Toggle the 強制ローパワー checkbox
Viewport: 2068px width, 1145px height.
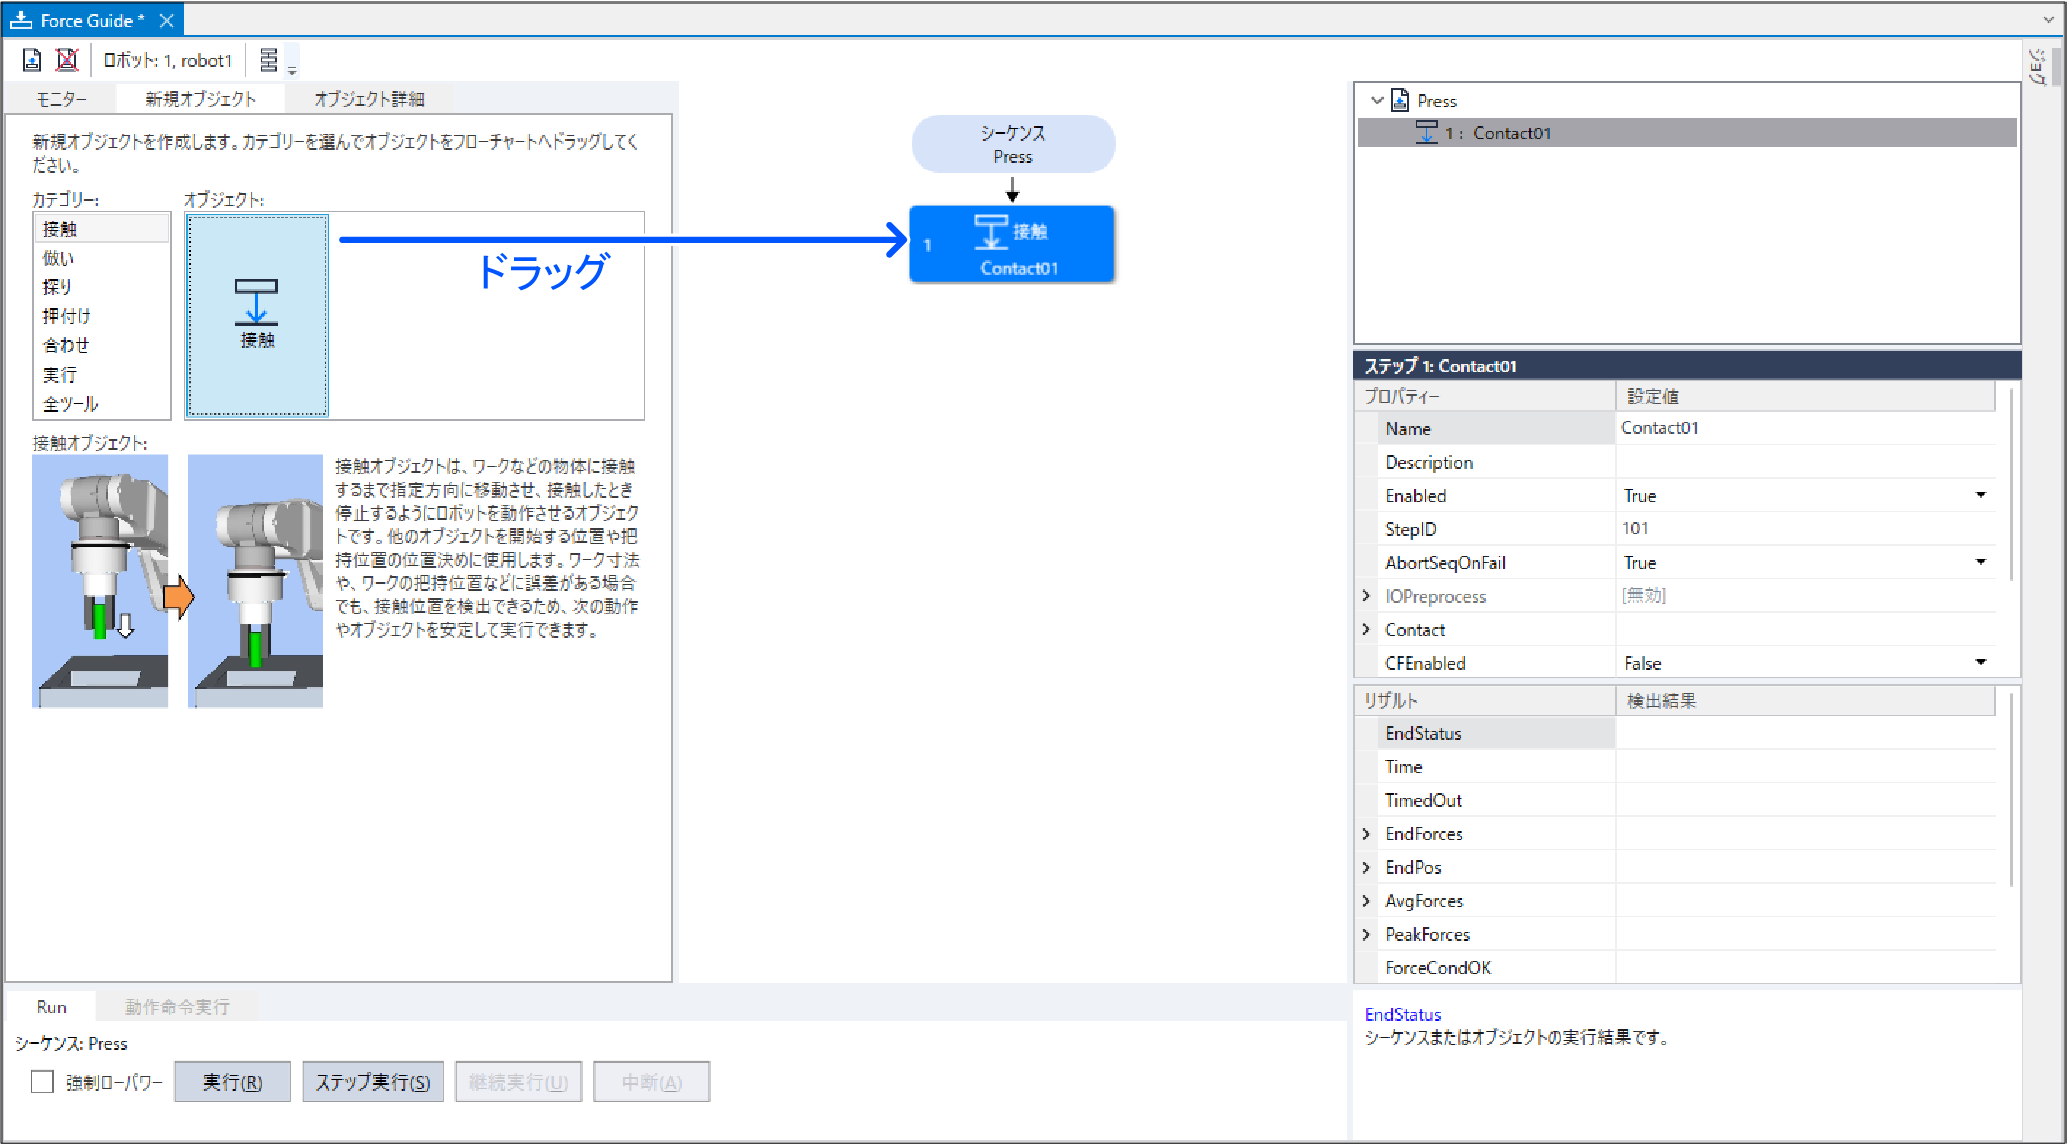[42, 1082]
